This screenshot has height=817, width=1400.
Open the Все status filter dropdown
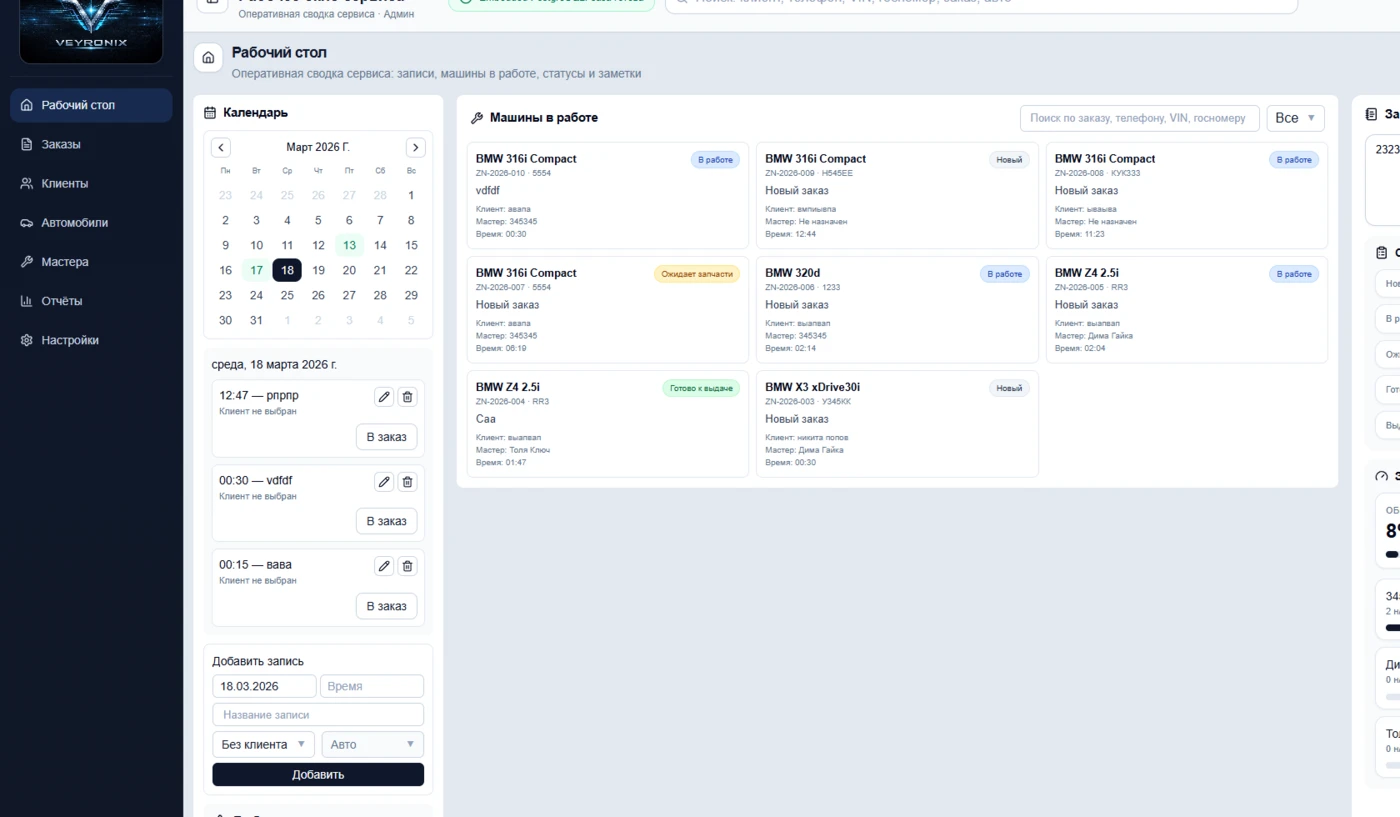[1295, 118]
